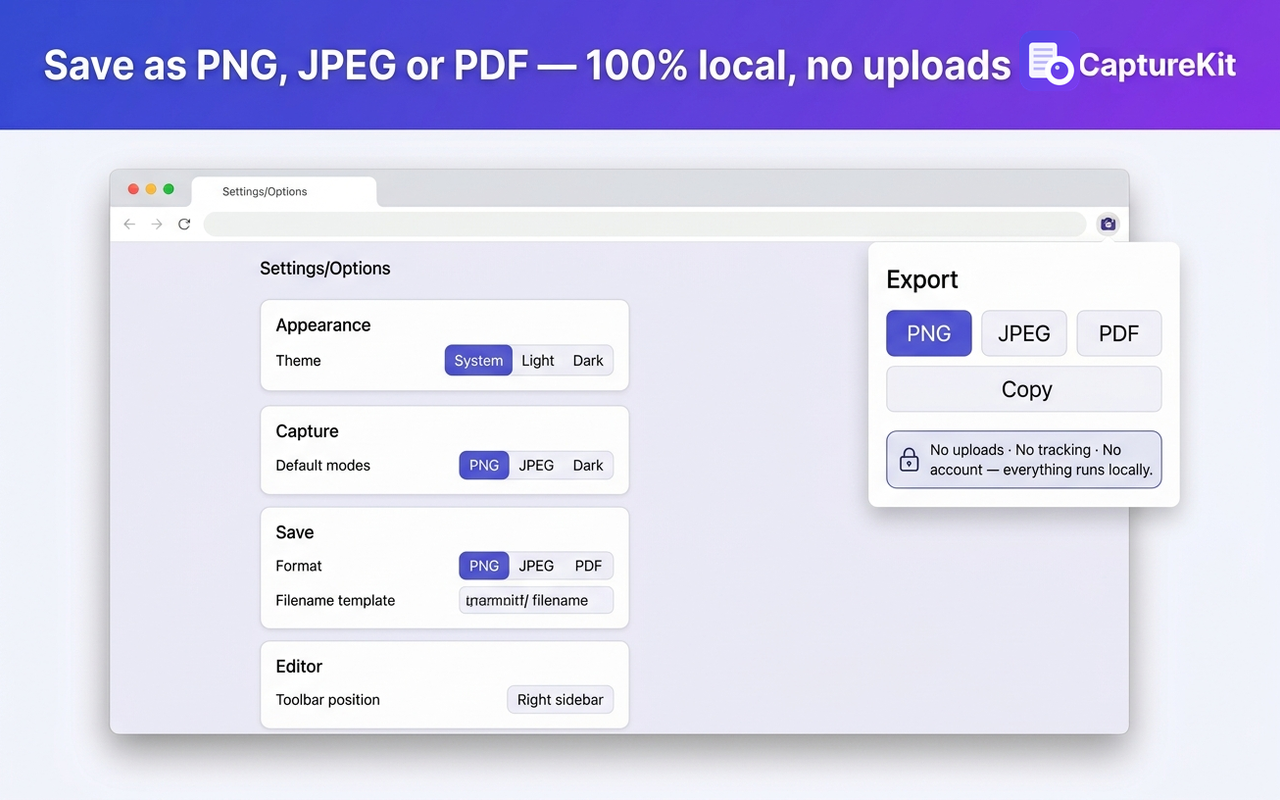Image resolution: width=1280 pixels, height=800 pixels.
Task: Click the Copy button in Export popup
Action: coord(1024,389)
